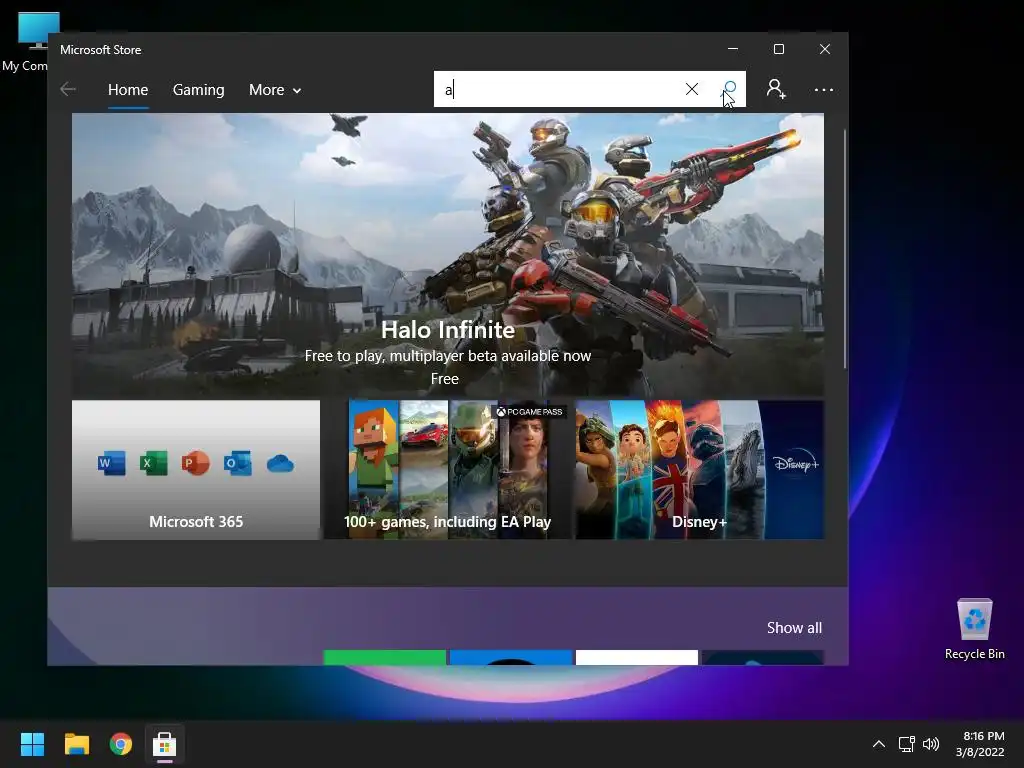The image size is (1024, 768).
Task: Click the Word icon in Microsoft 365 tile
Action: (x=112, y=464)
